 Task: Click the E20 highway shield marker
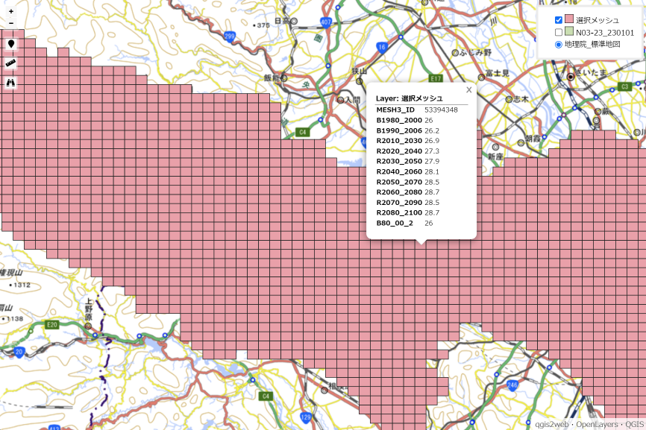click(x=52, y=325)
